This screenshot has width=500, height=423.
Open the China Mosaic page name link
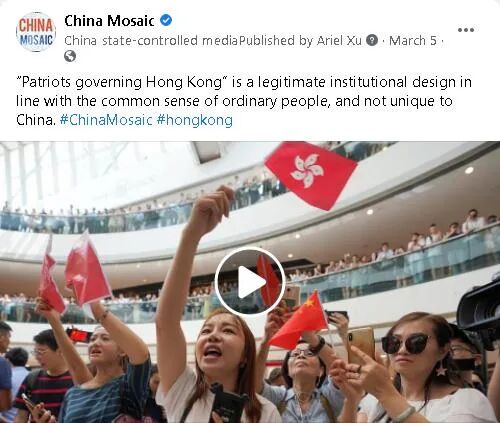pyautogui.click(x=109, y=21)
